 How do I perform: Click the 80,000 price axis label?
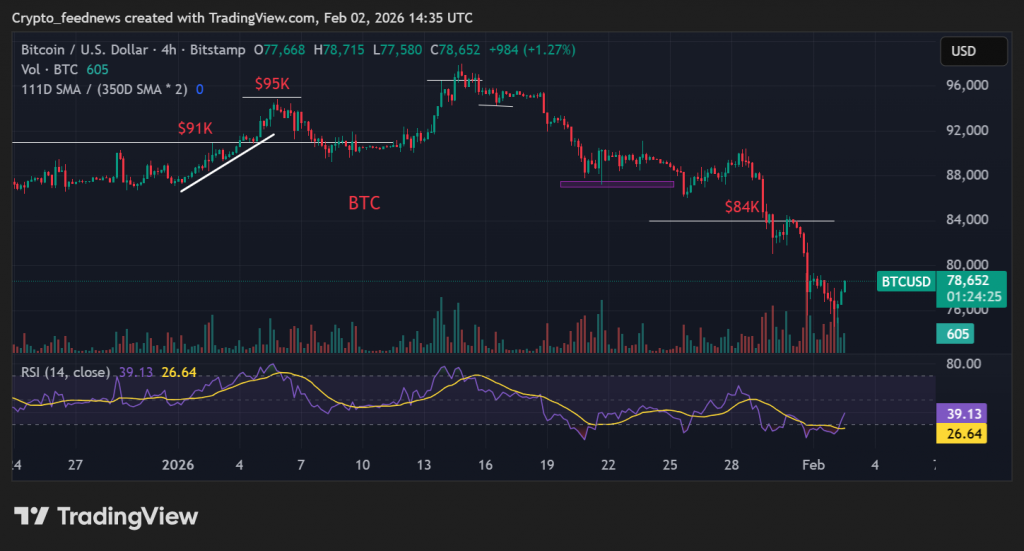[967, 264]
